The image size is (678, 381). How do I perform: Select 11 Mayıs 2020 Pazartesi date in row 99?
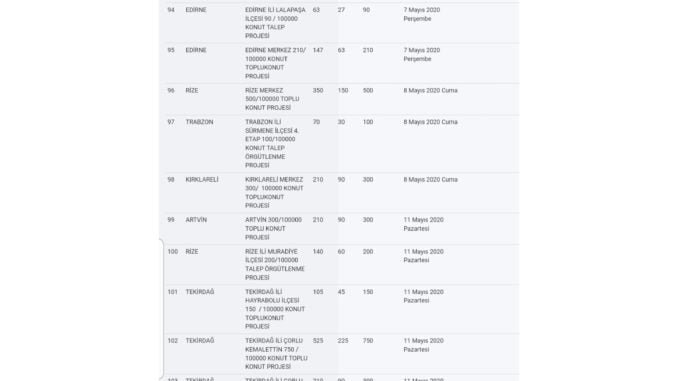[x=424, y=224]
